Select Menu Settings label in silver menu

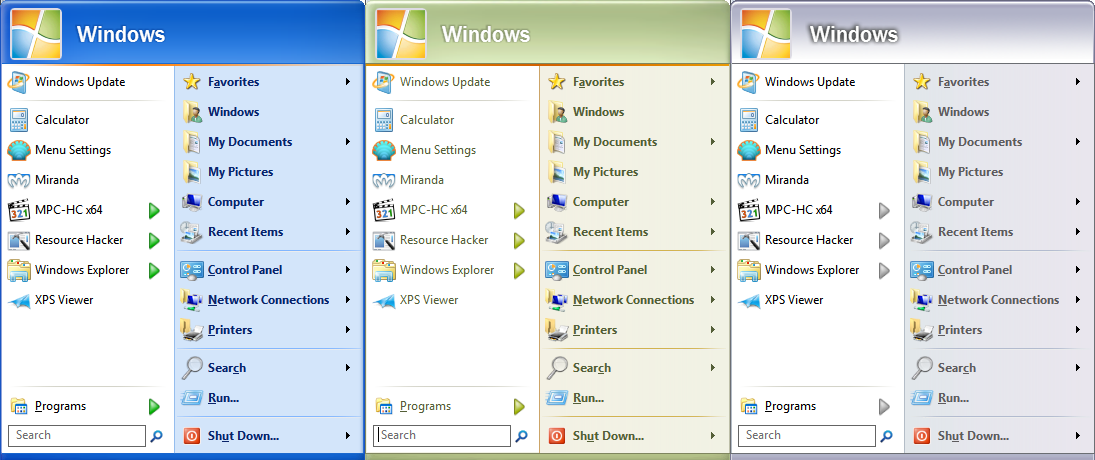(x=802, y=150)
